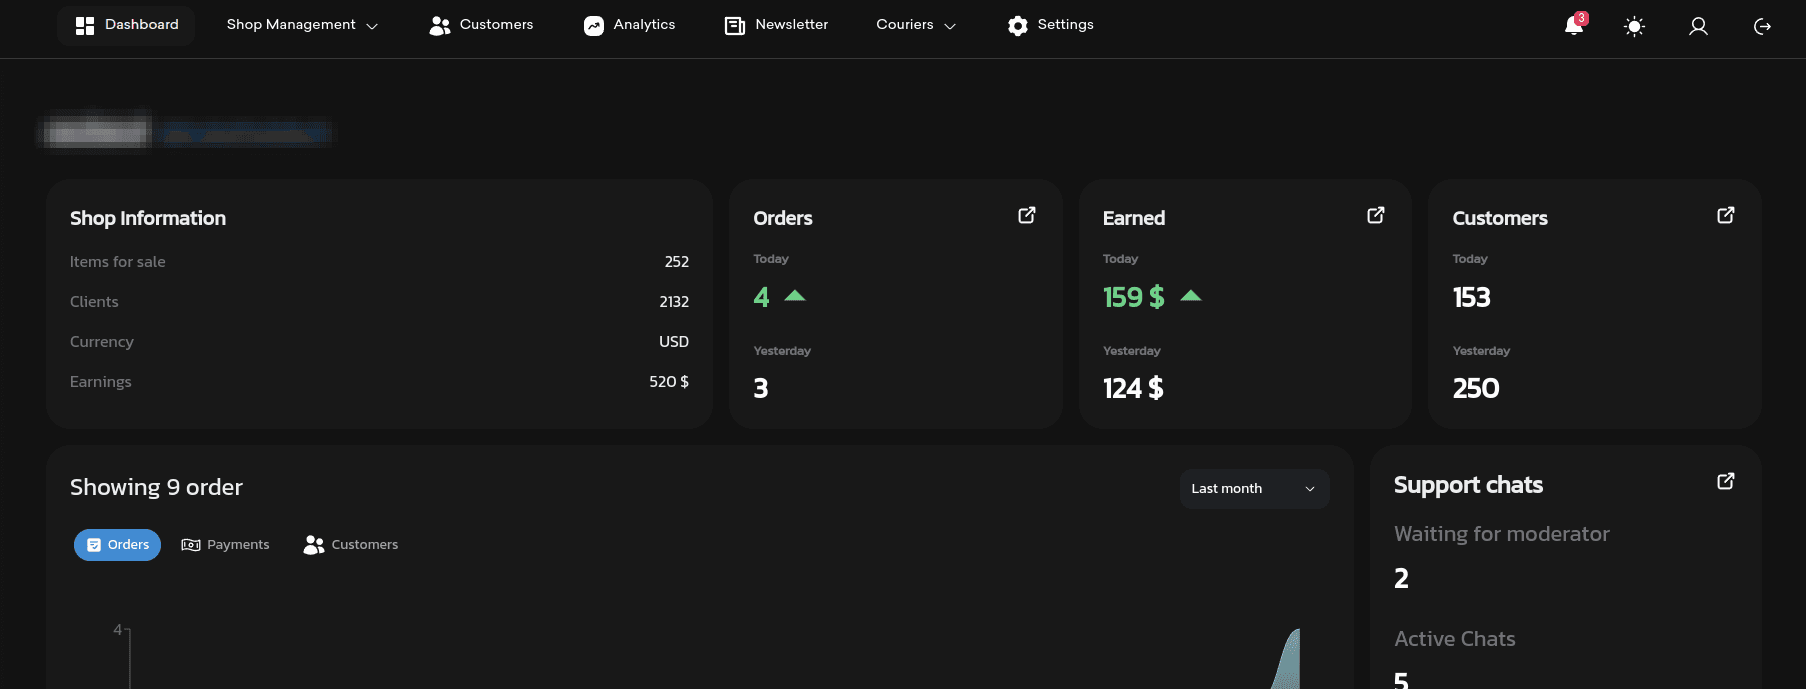
Task: Click the waiting for moderator count 2
Action: [x=1402, y=578]
